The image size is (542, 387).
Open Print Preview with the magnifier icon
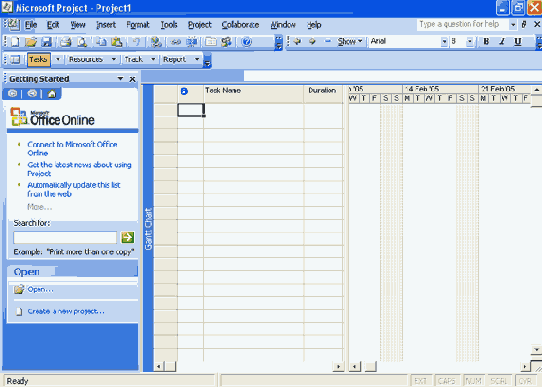(x=82, y=42)
